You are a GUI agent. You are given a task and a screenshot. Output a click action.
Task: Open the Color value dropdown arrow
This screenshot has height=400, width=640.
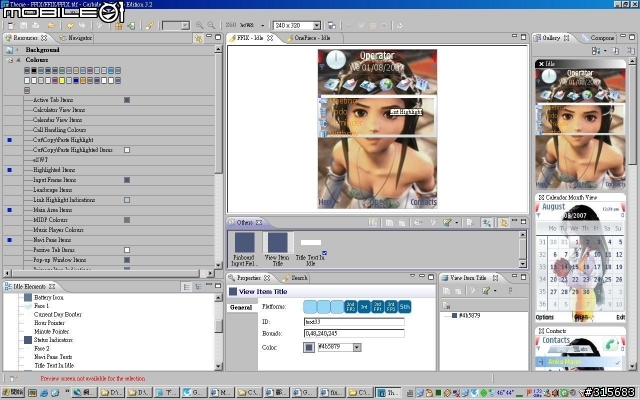(x=357, y=347)
